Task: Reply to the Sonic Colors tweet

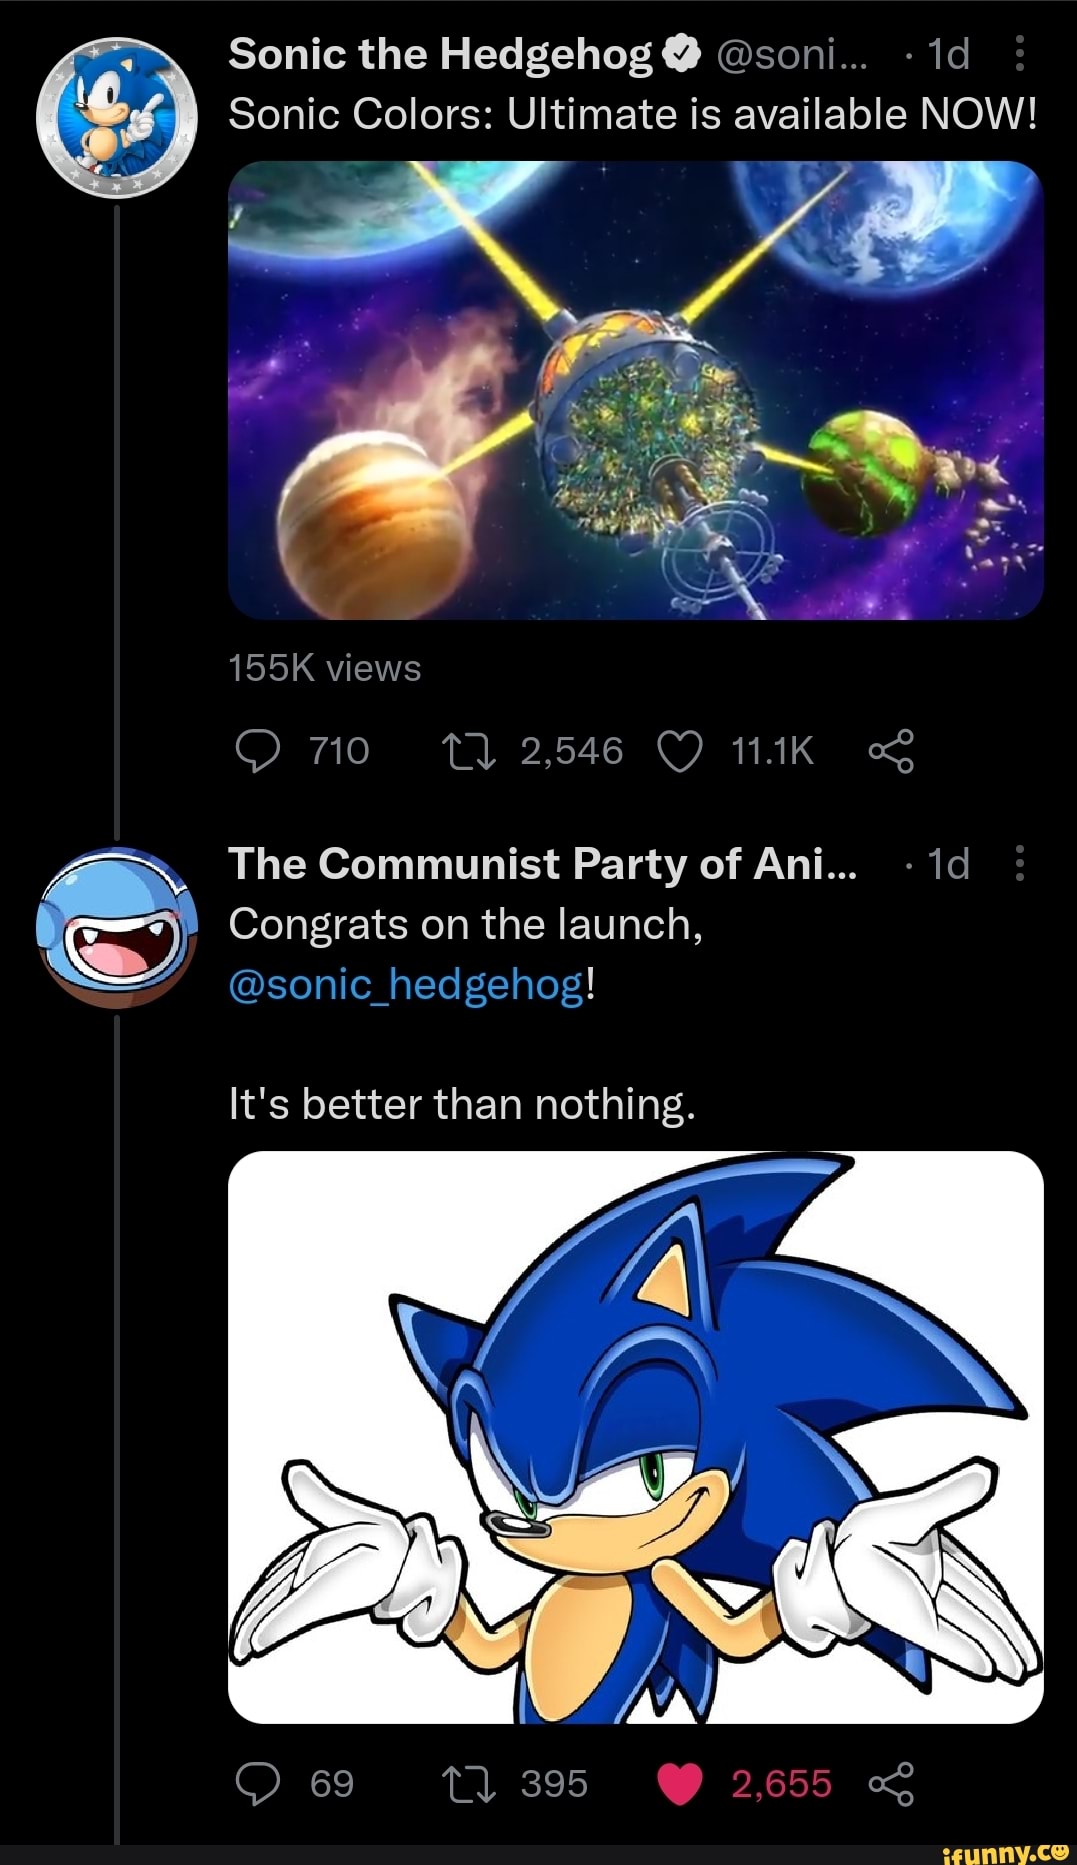Action: click(259, 751)
